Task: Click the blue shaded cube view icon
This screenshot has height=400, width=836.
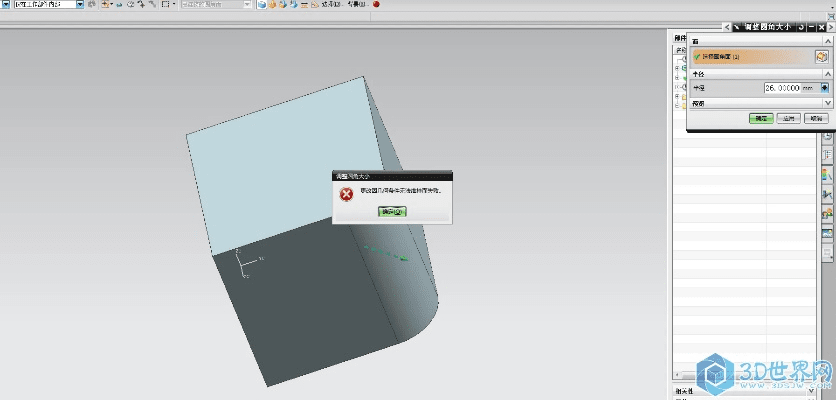Action: [262, 5]
